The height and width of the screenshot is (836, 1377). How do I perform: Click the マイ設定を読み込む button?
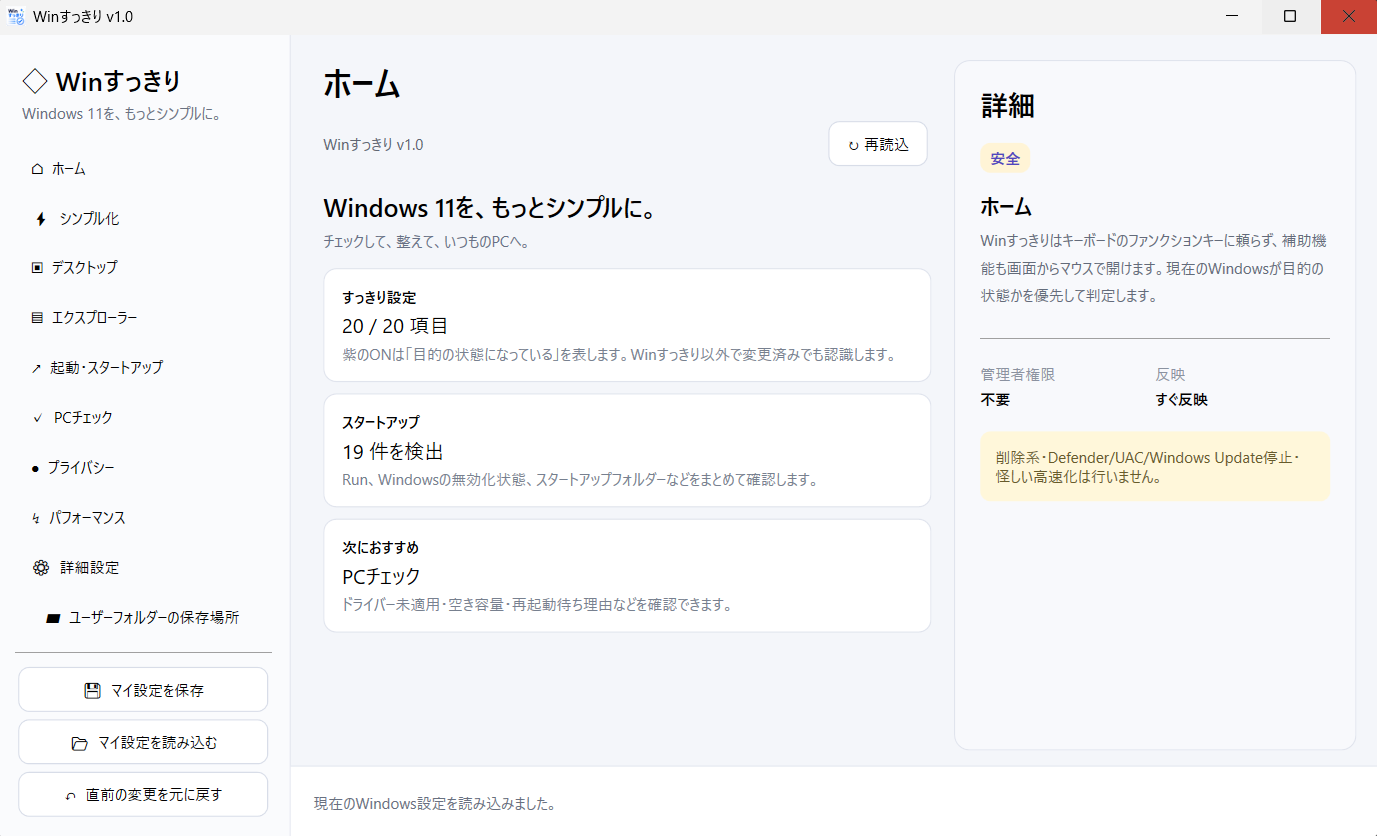click(x=143, y=743)
